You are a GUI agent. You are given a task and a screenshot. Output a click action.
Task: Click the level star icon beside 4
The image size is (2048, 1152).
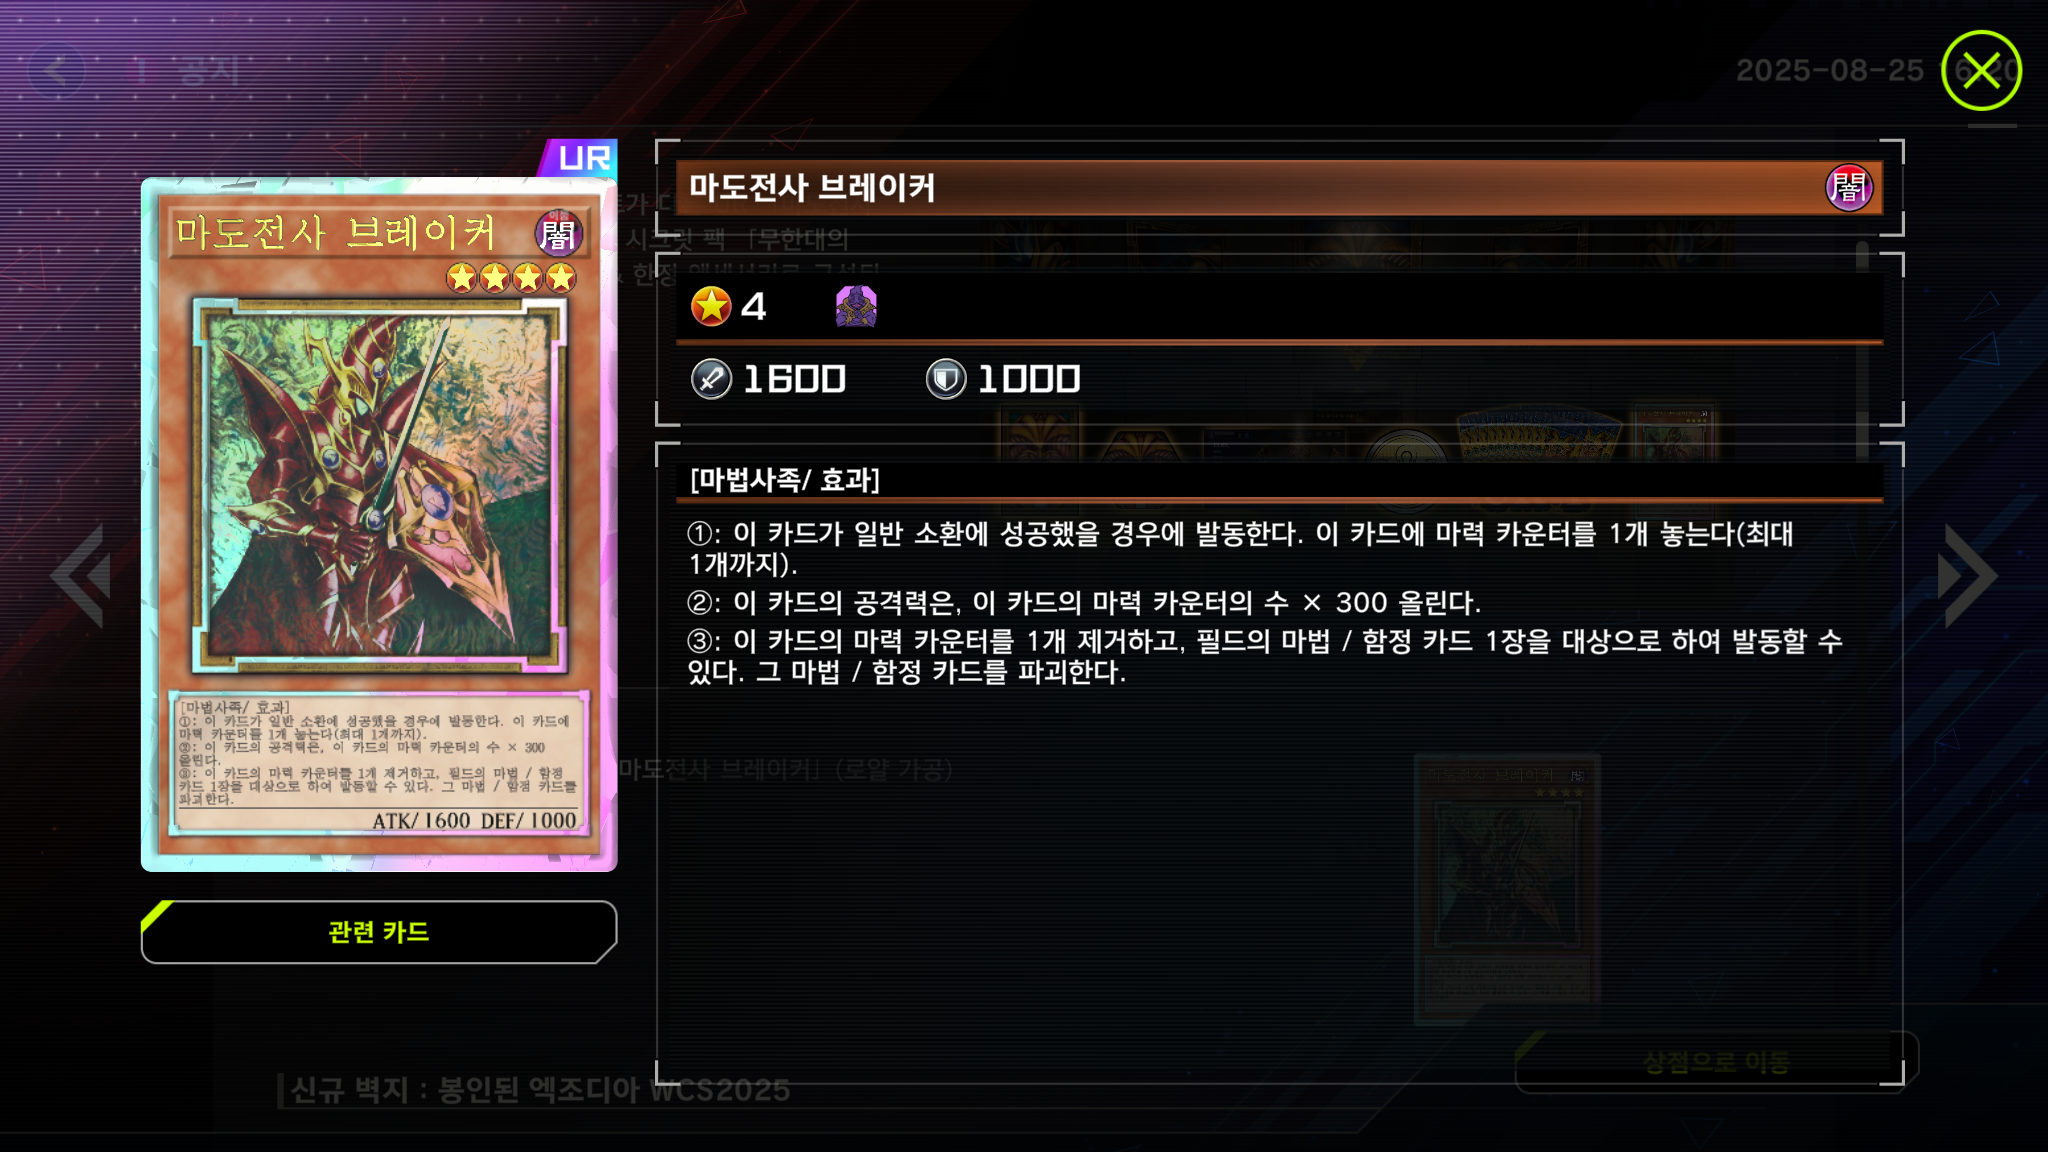(x=711, y=306)
